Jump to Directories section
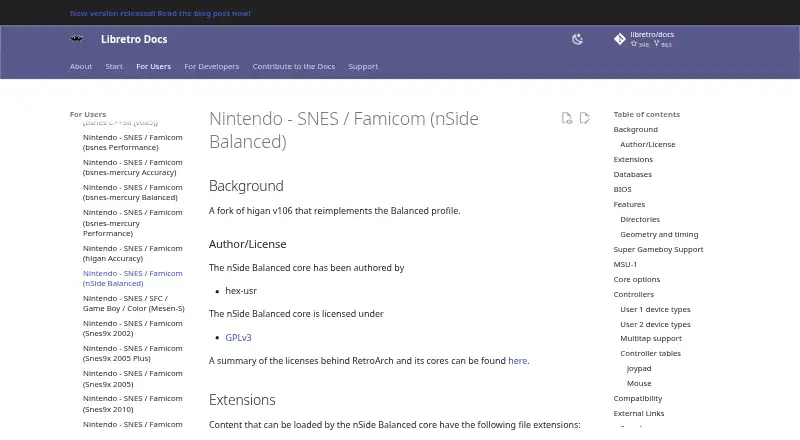 [640, 219]
